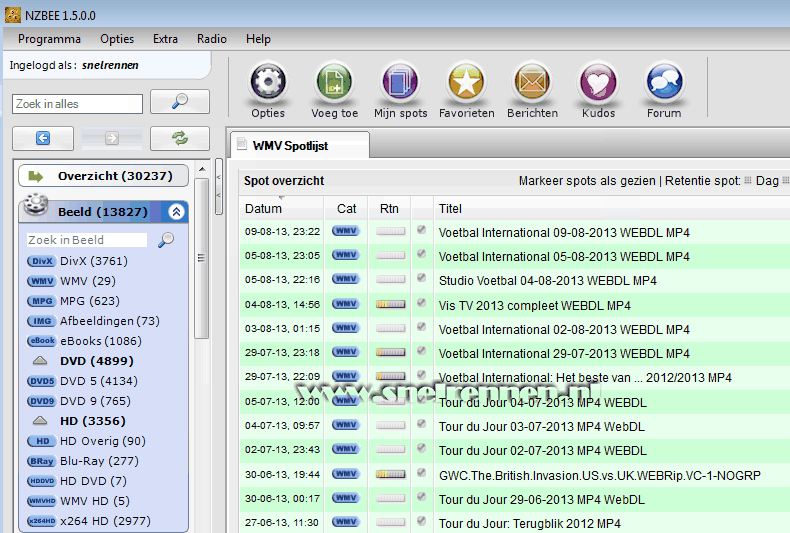
Task: Toggle seen mark for Tour du Jour 29-06-2013
Action: [x=422, y=497]
